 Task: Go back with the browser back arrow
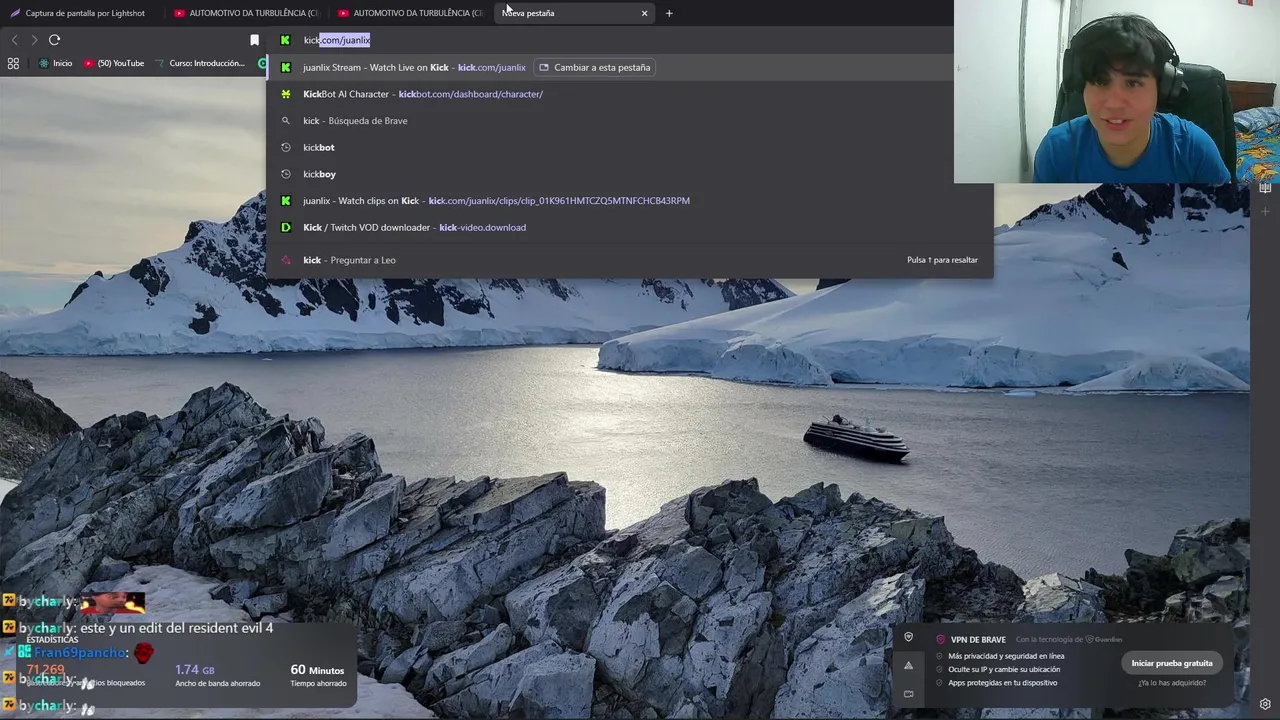tap(14, 40)
